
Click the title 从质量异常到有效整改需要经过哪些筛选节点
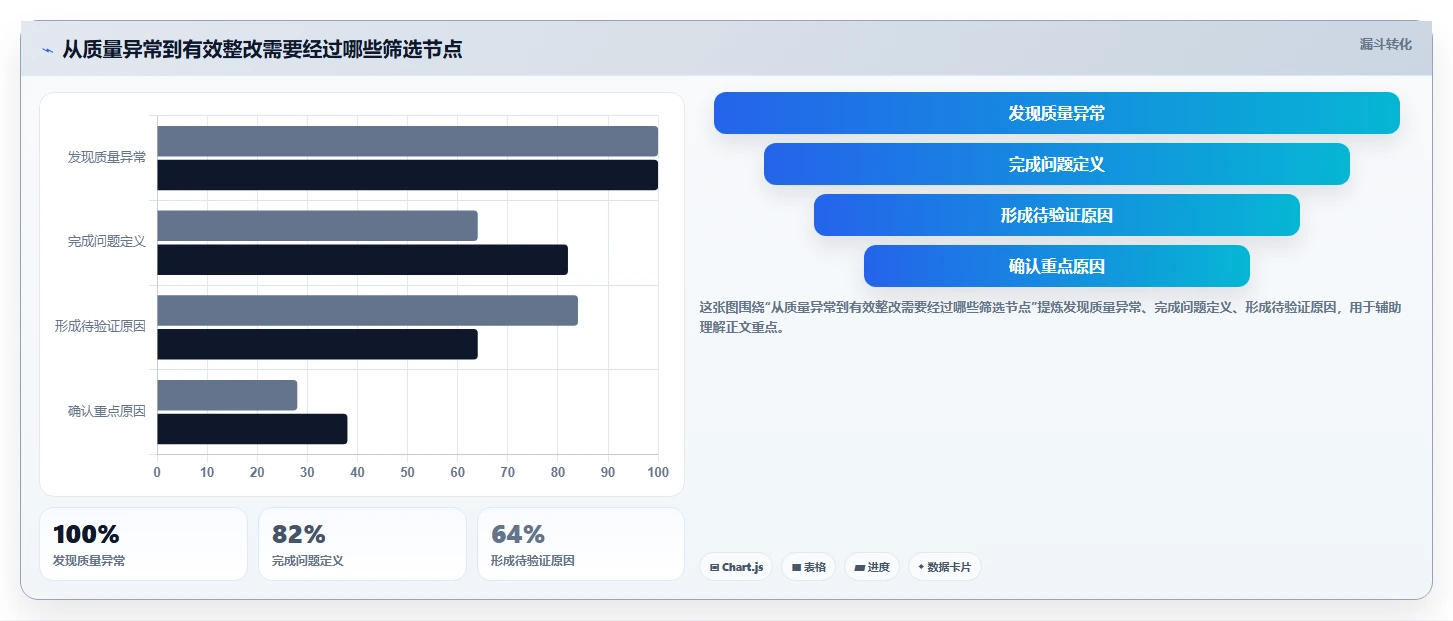(x=262, y=50)
